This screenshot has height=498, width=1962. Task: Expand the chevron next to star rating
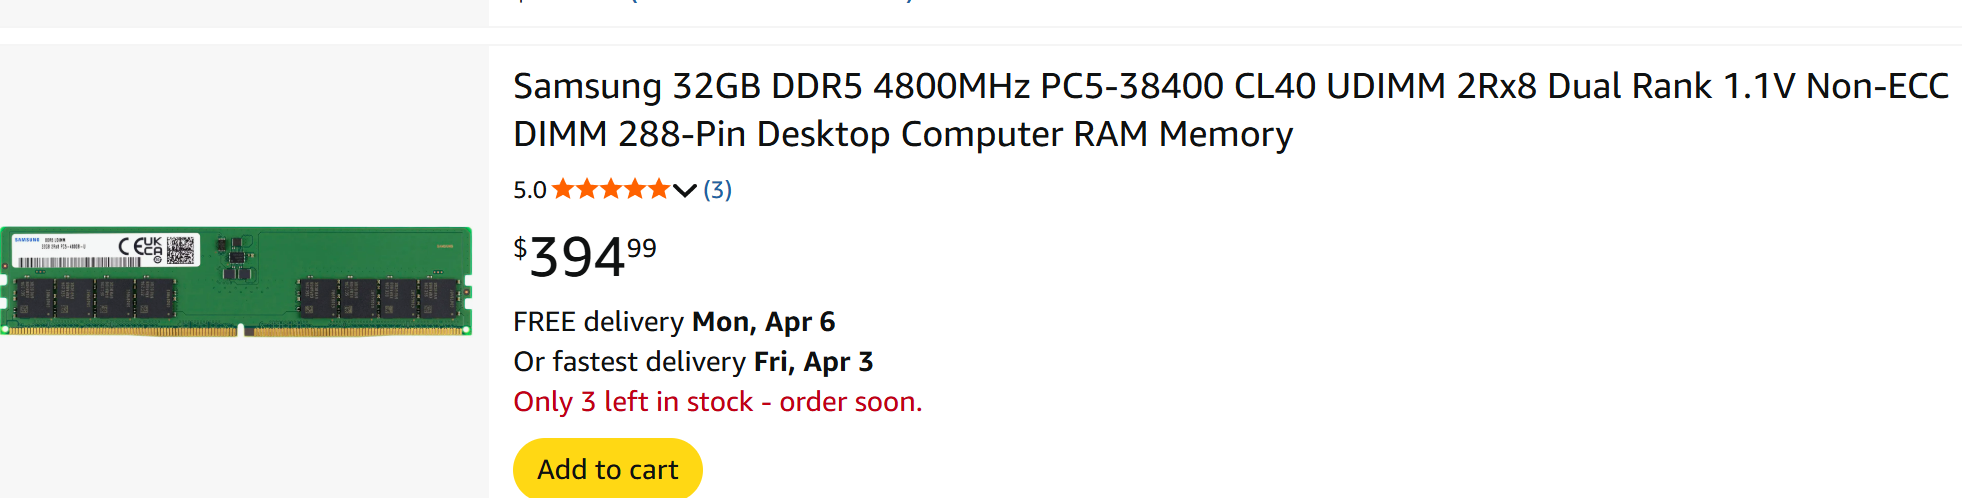[685, 190]
